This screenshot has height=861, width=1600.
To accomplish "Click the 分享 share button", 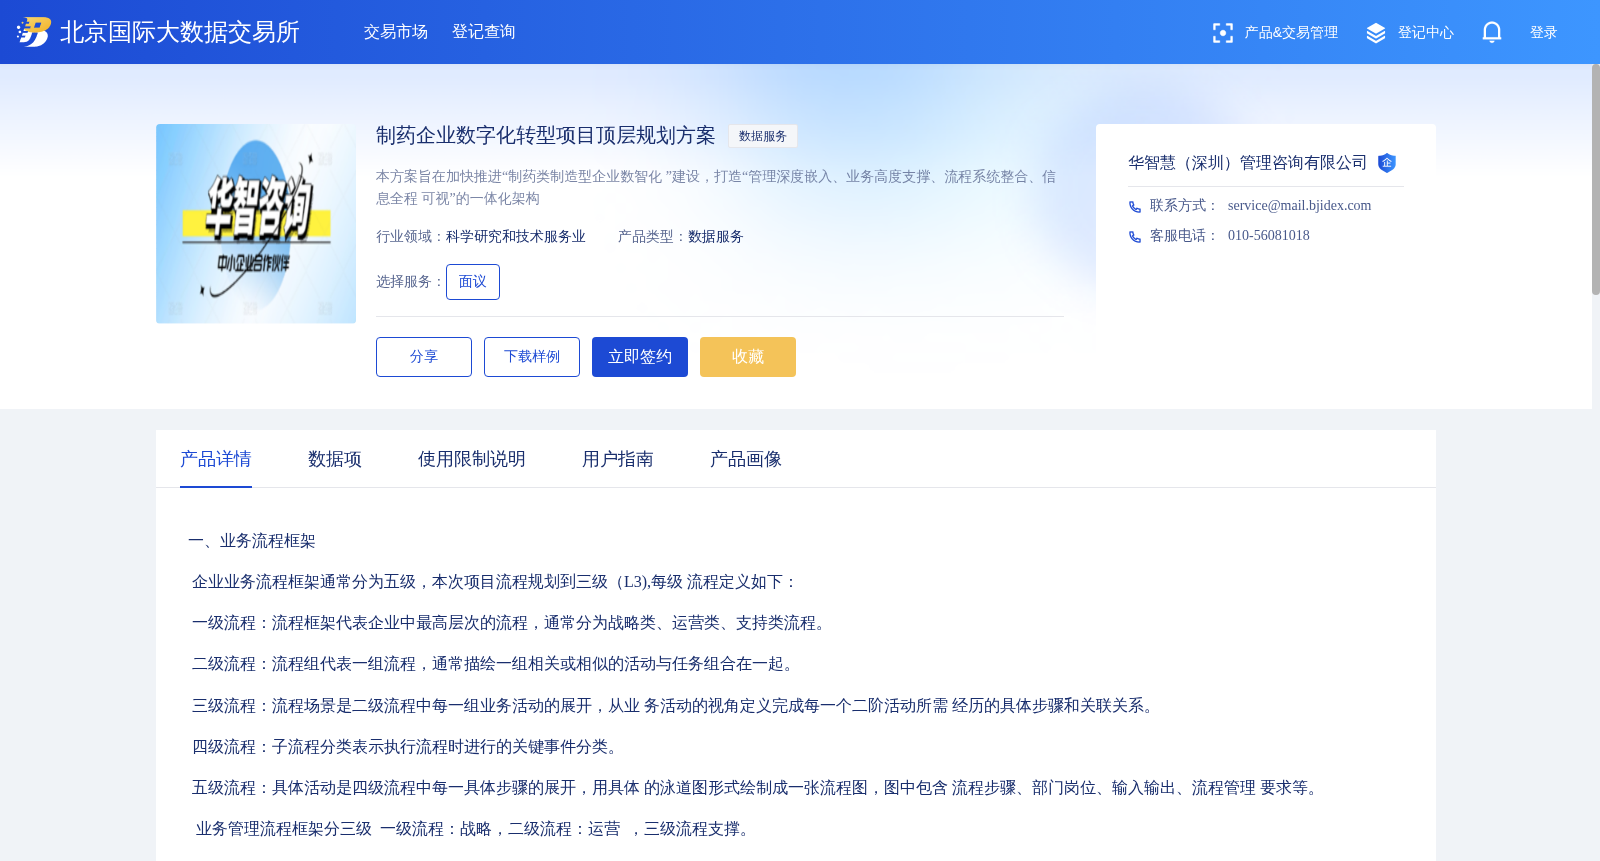I will [424, 357].
